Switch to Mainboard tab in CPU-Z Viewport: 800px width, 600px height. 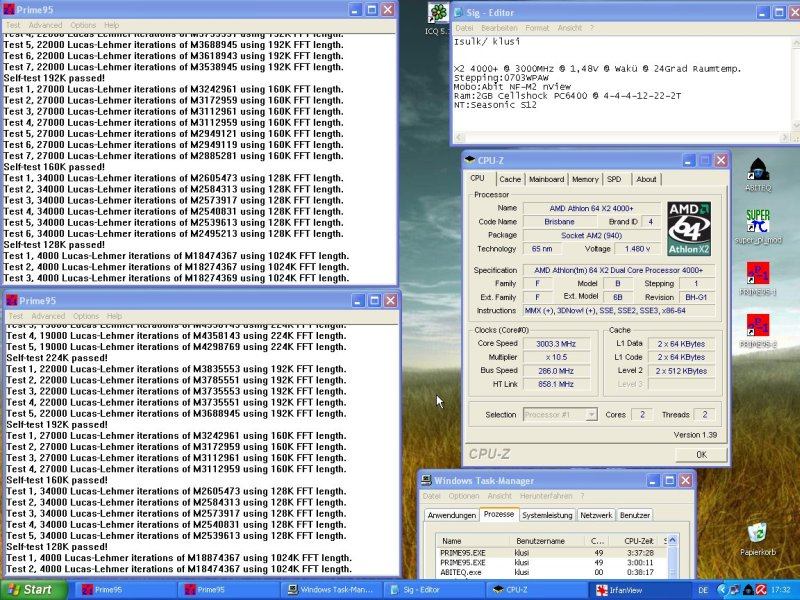pyautogui.click(x=546, y=179)
